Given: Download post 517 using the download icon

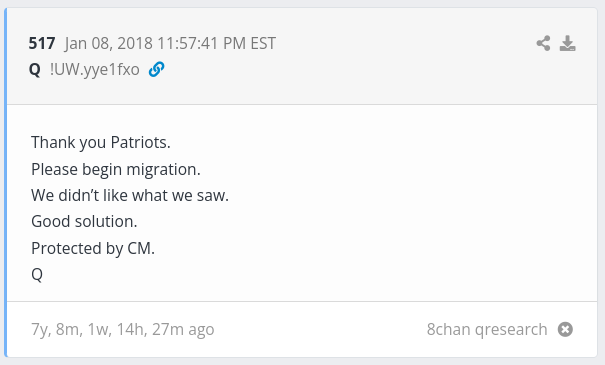Looking at the screenshot, I should [568, 43].
